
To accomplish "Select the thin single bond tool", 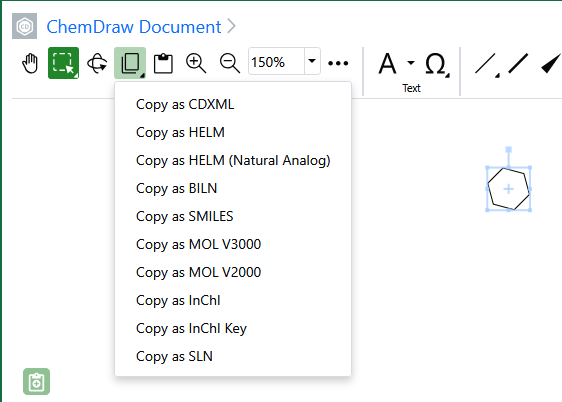I will click(x=486, y=64).
